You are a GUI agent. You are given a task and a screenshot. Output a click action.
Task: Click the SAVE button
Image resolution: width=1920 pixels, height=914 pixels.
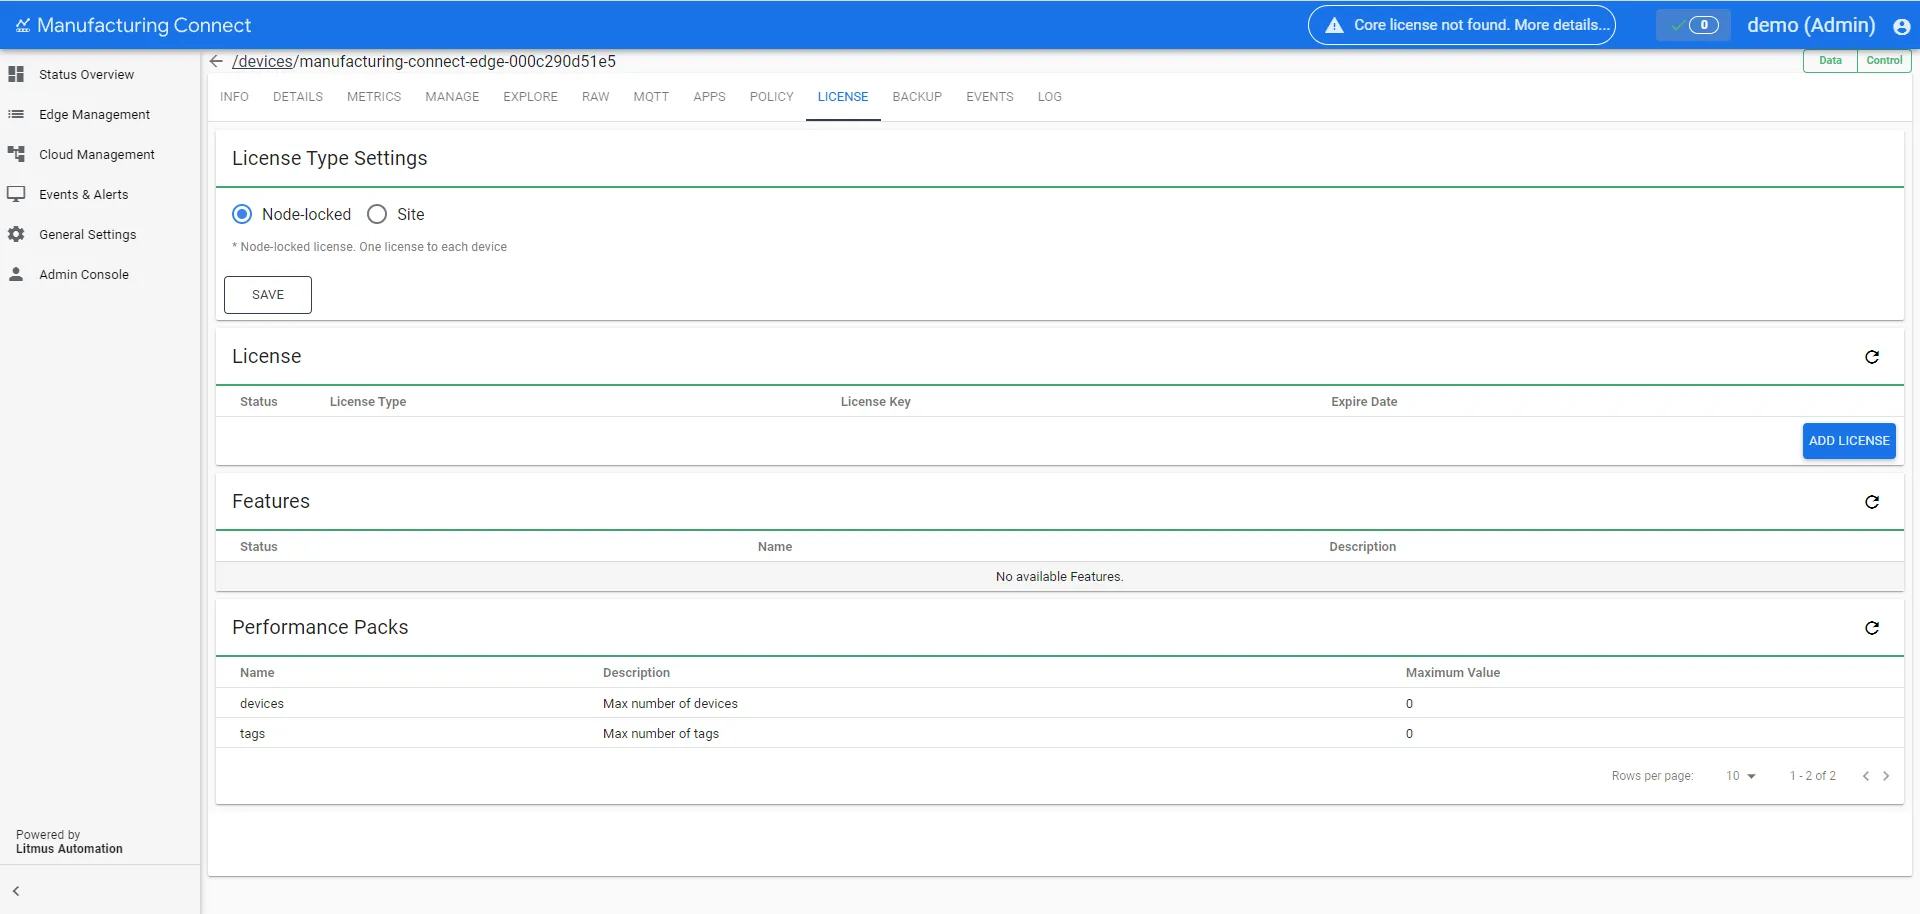pyautogui.click(x=268, y=295)
